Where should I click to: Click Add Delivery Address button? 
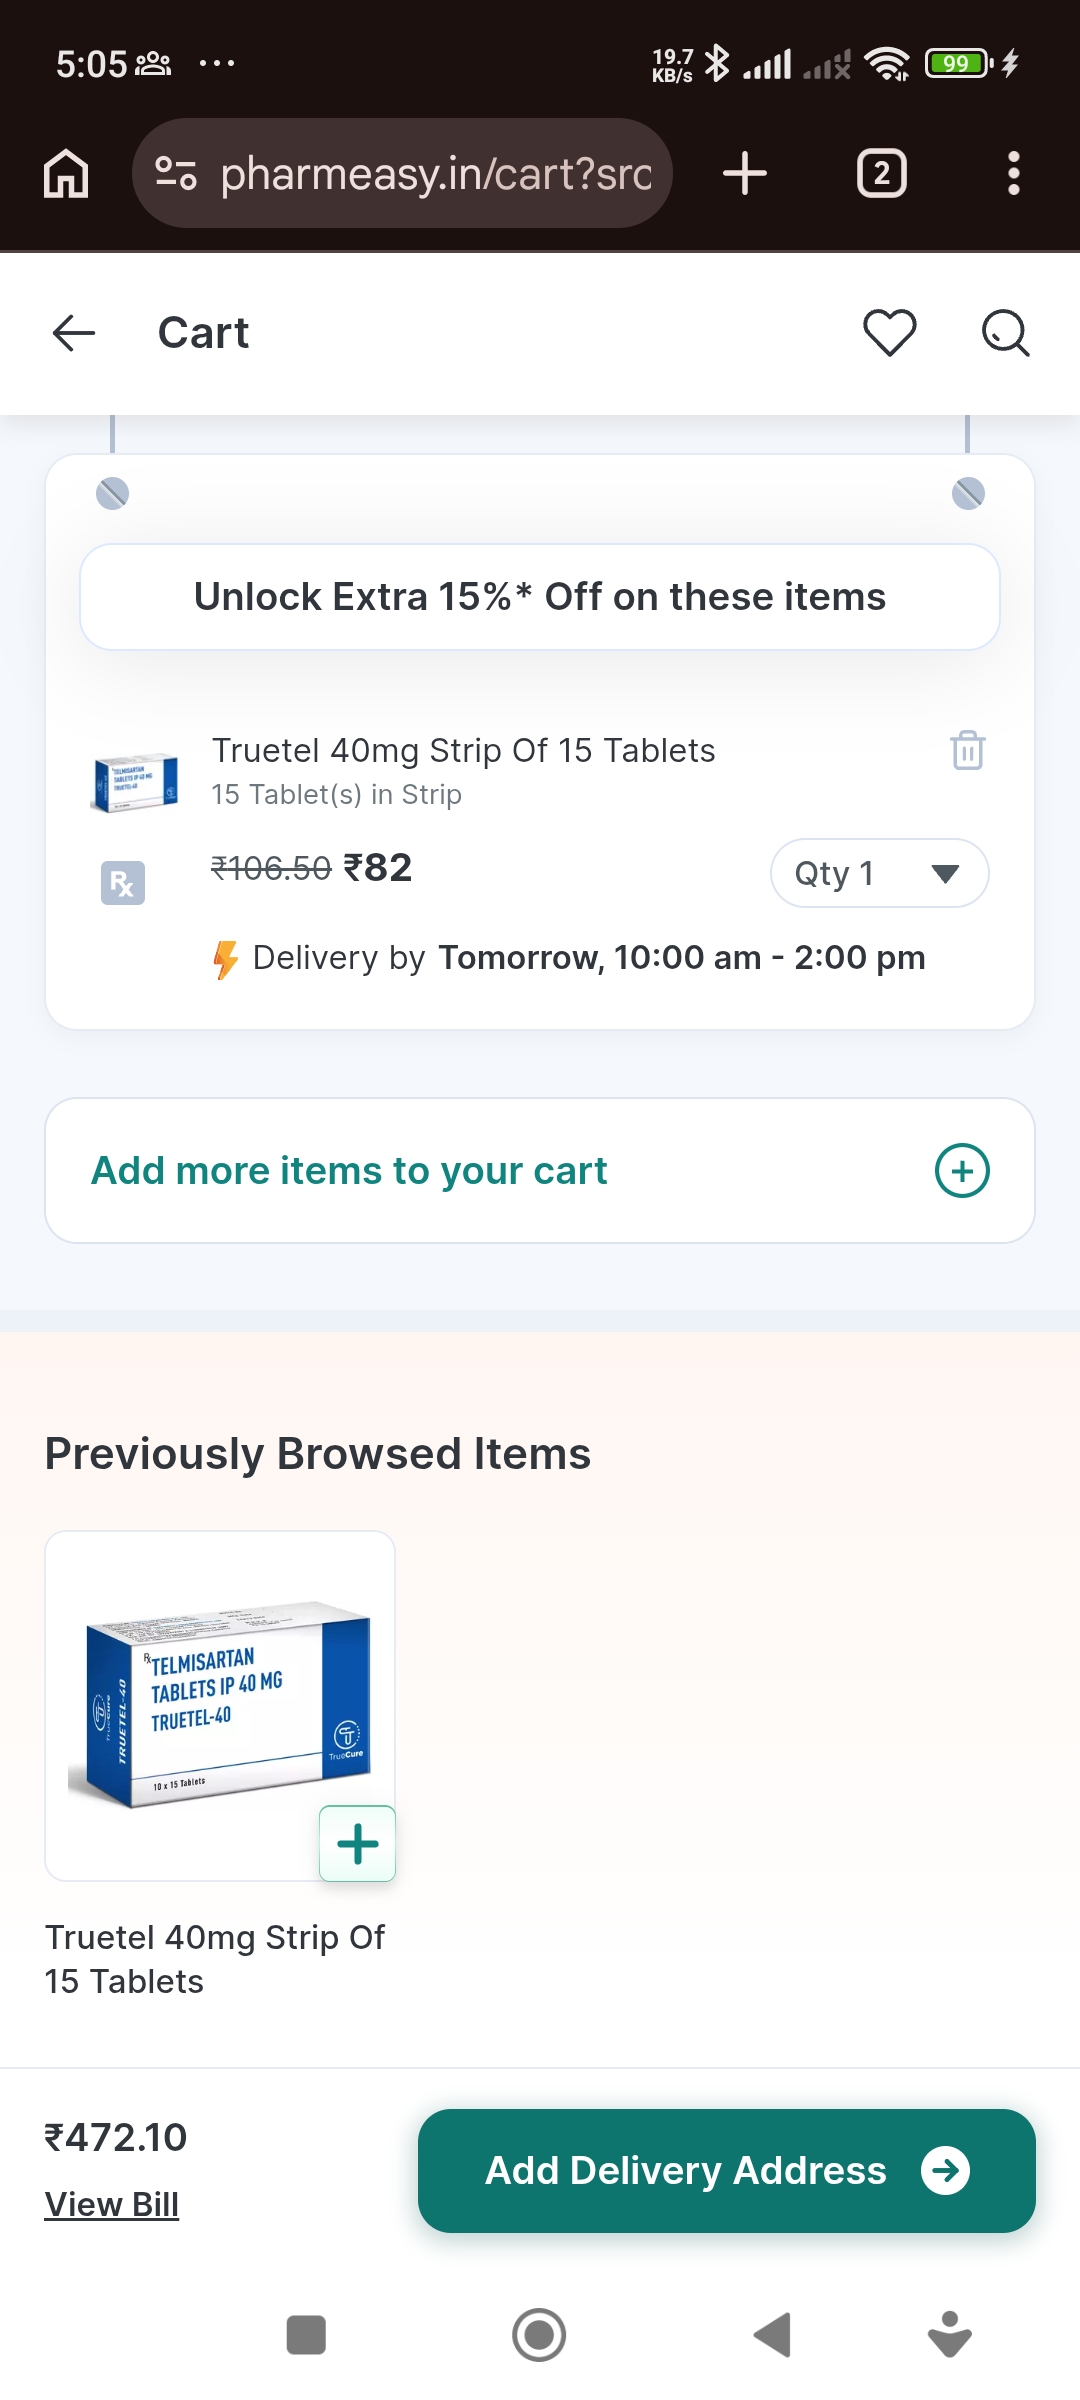(x=726, y=2171)
